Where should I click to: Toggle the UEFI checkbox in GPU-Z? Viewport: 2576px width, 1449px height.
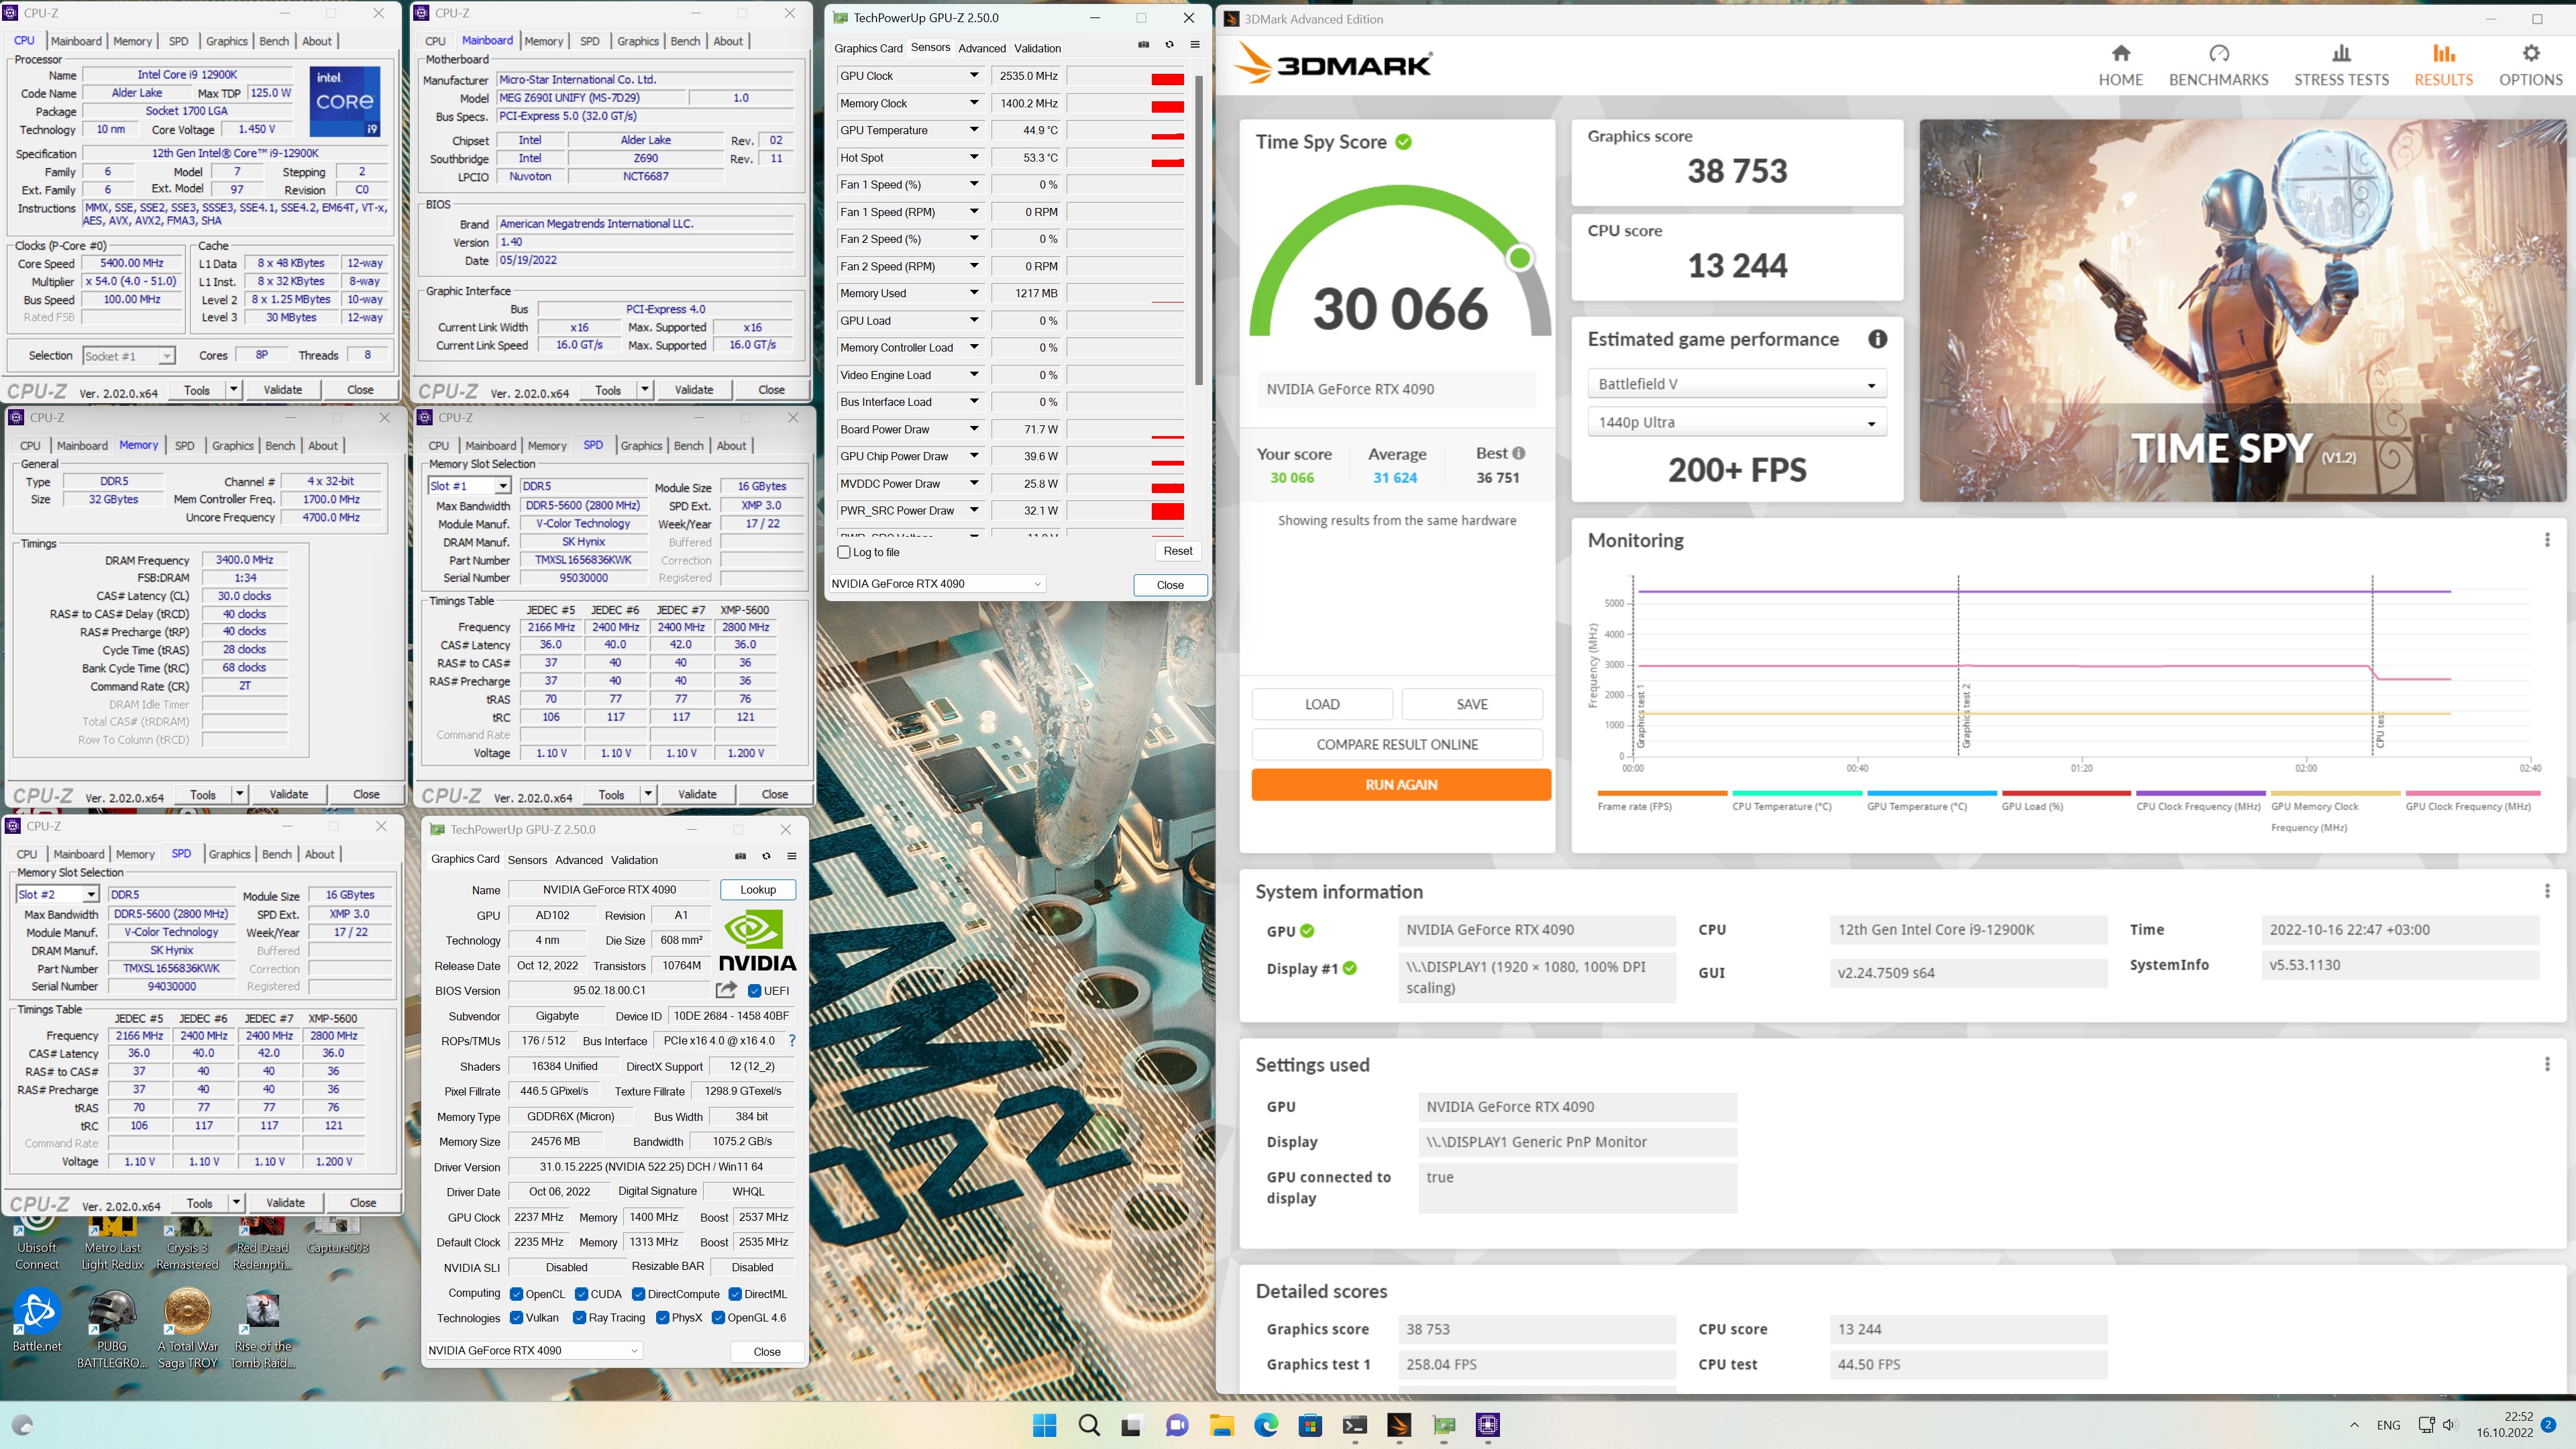pos(755,991)
